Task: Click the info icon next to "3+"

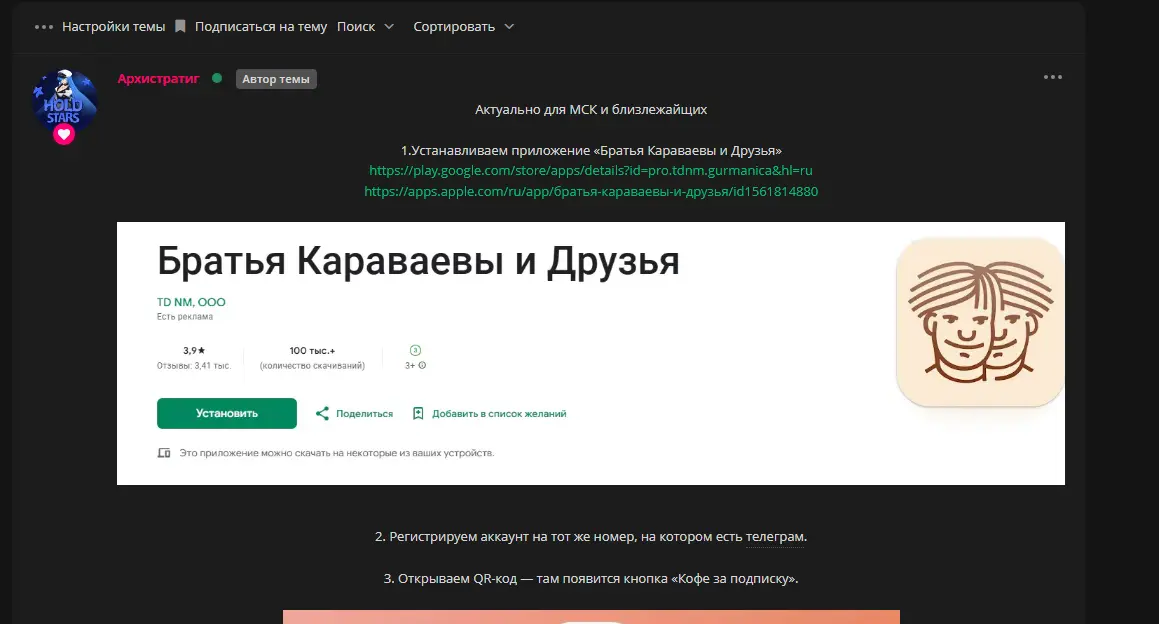Action: 422,365
